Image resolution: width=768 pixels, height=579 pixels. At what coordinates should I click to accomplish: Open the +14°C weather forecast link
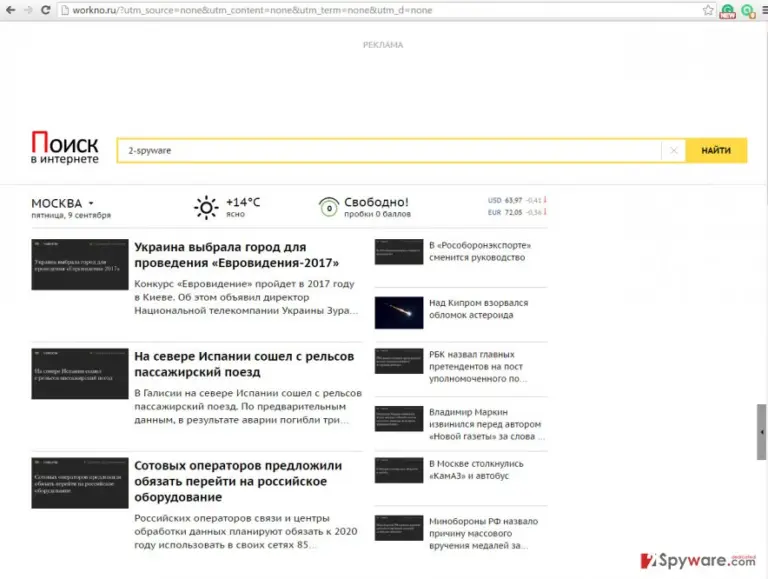pyautogui.click(x=243, y=202)
